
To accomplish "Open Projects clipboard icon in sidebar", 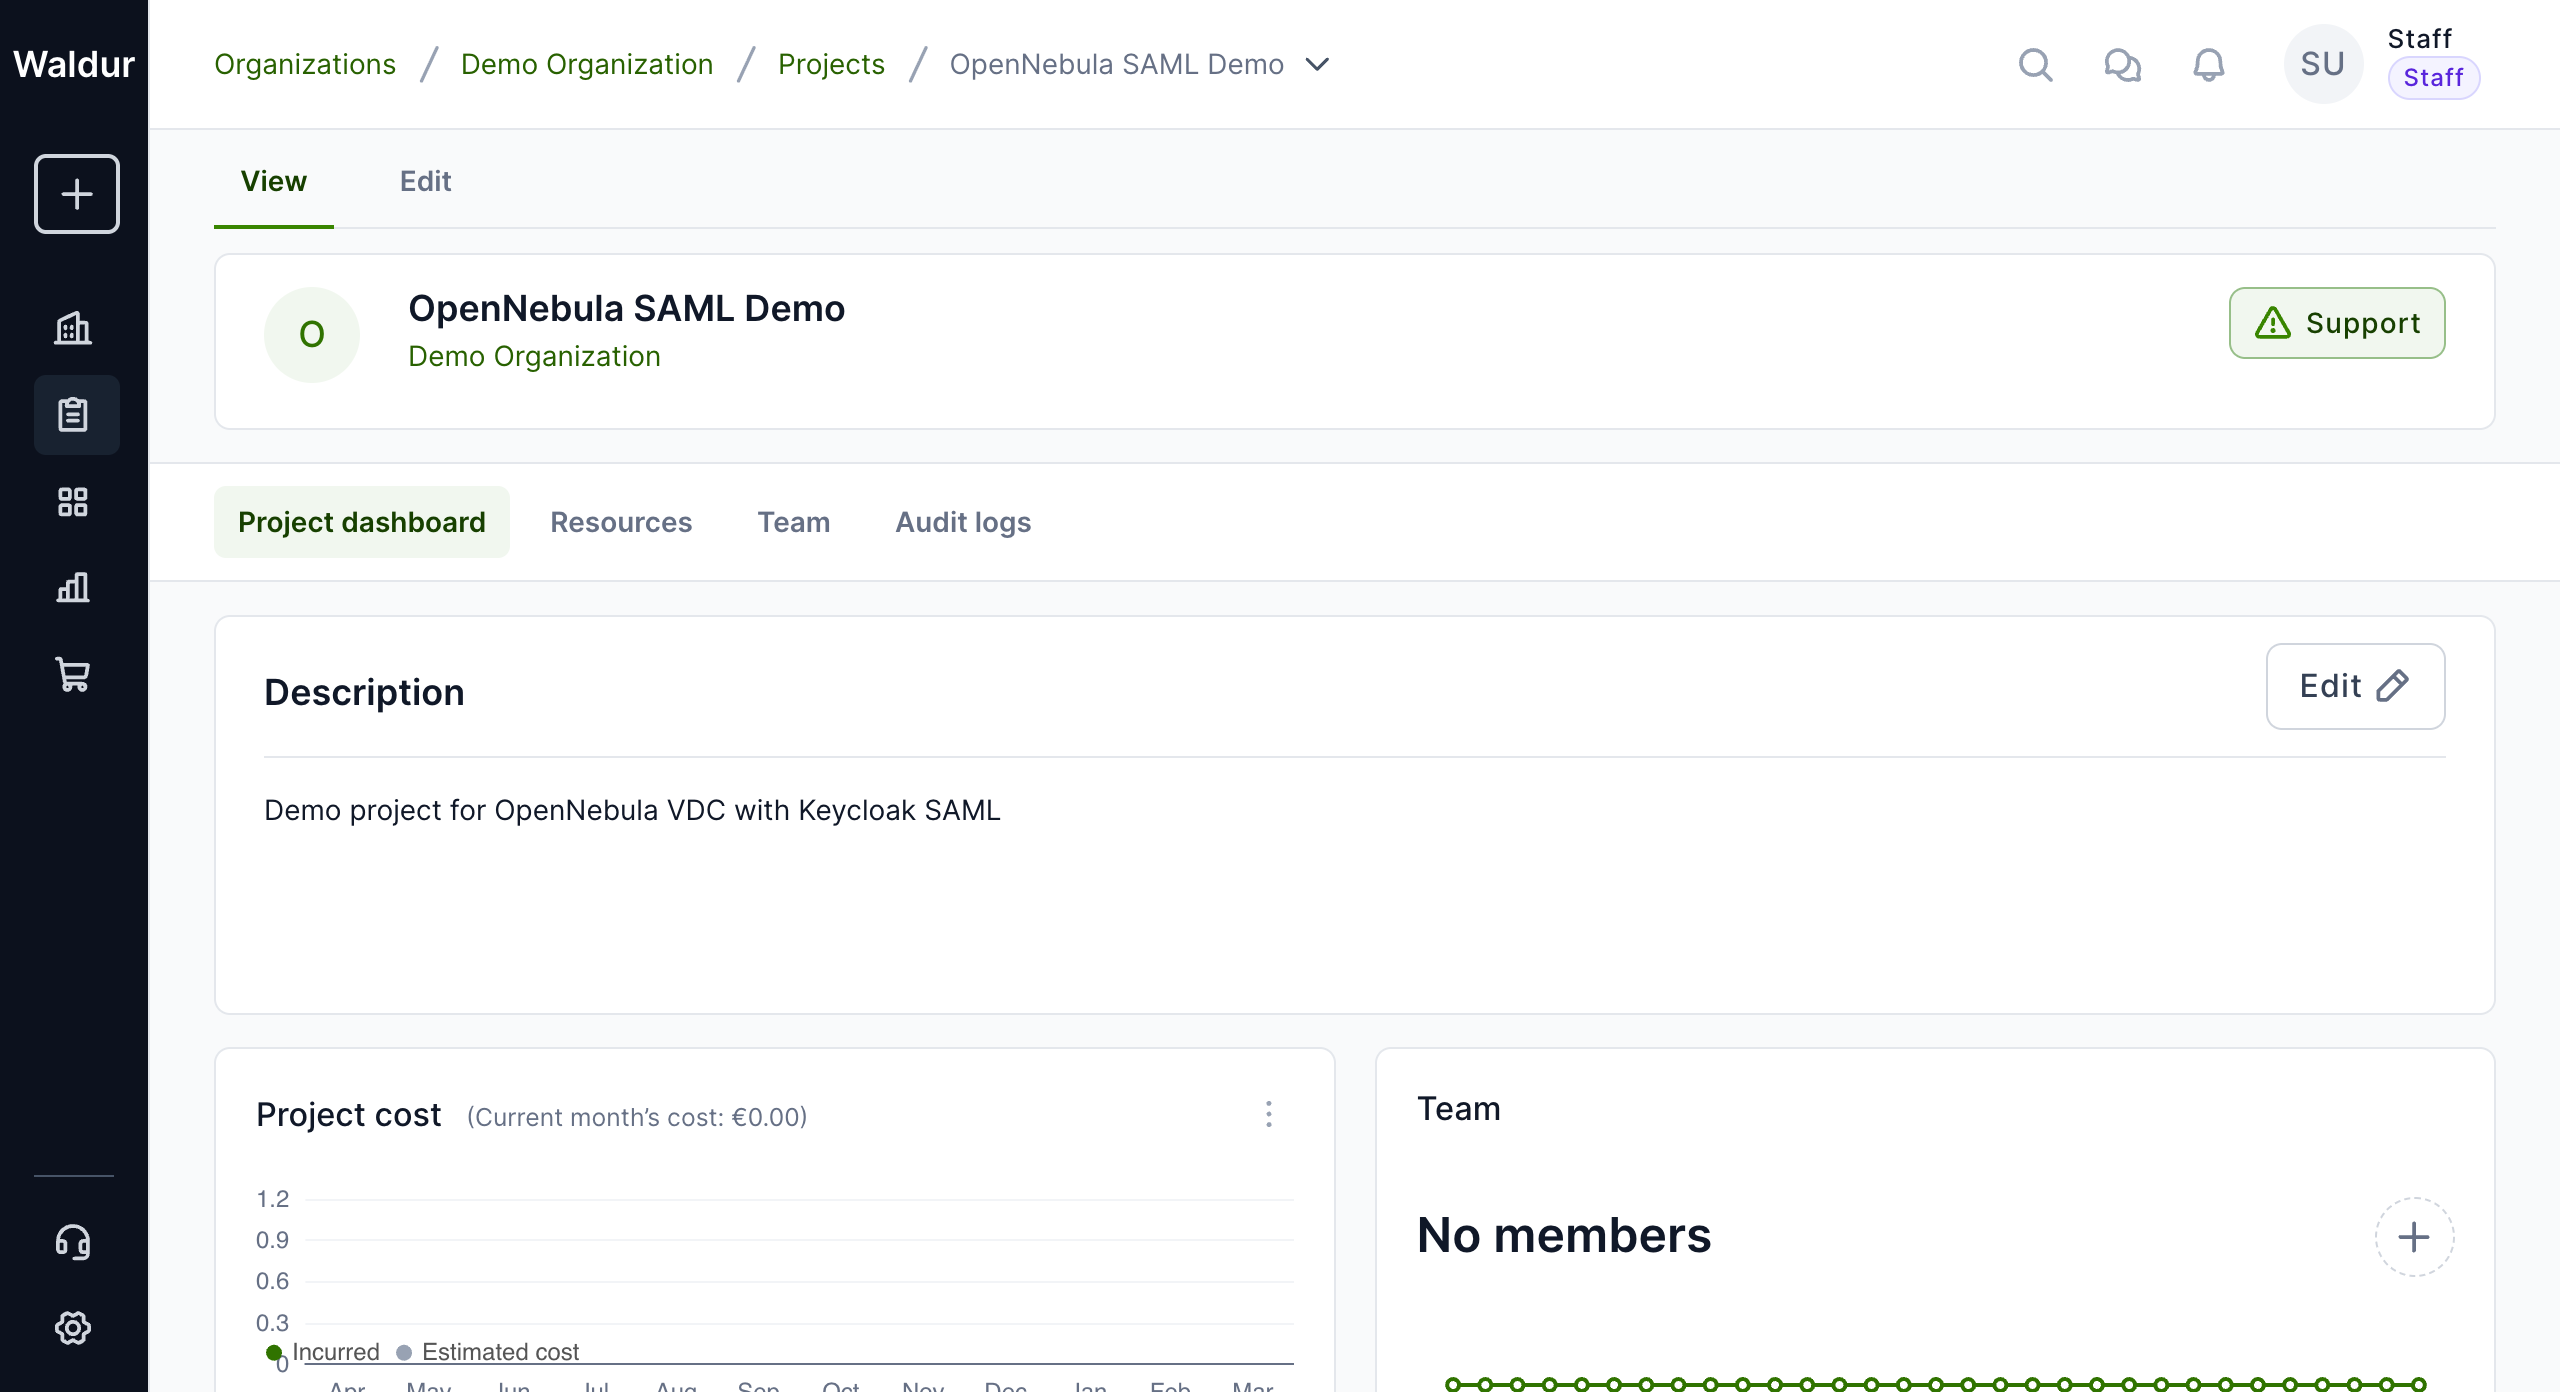I will click(73, 415).
